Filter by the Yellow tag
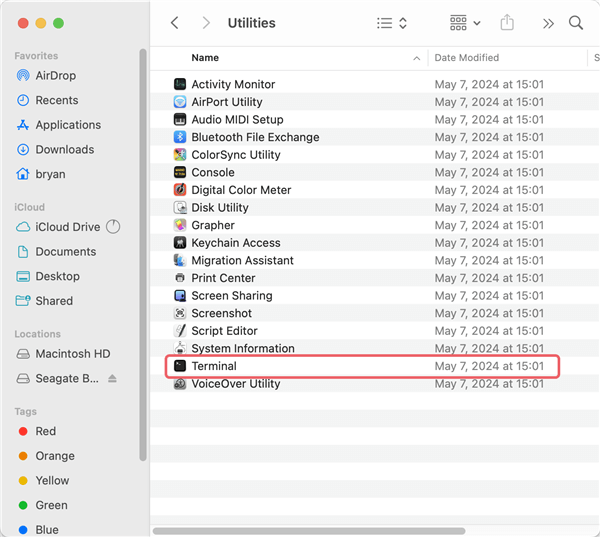This screenshot has width=600, height=537. pyautogui.click(x=44, y=480)
